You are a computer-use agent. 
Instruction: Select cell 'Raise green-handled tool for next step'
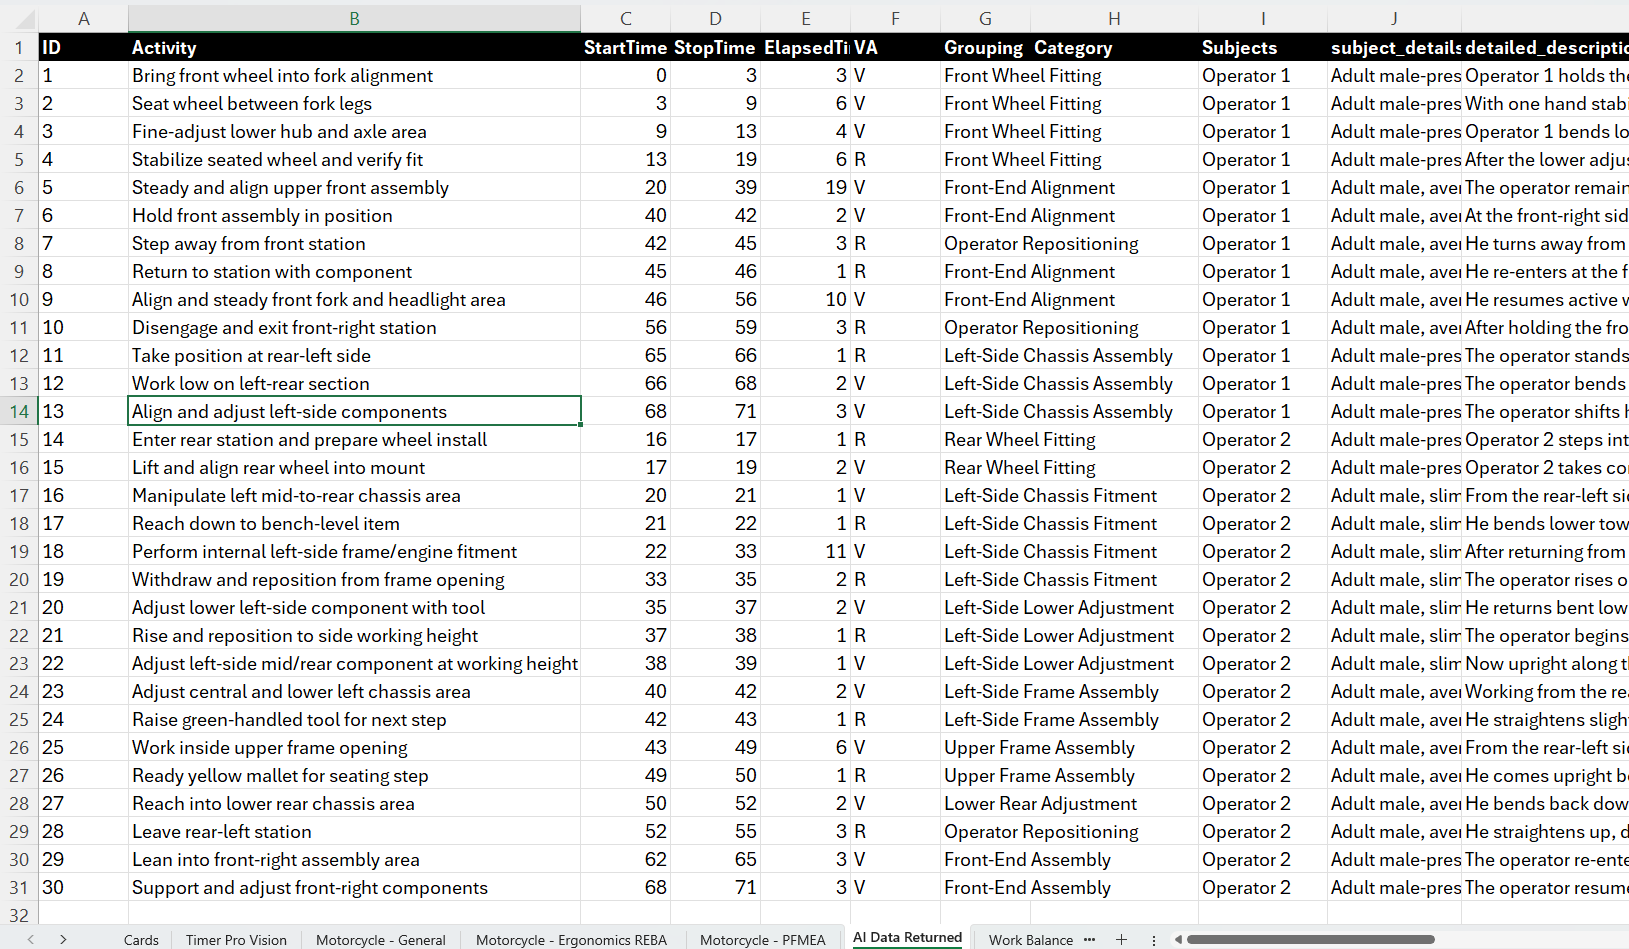click(354, 719)
